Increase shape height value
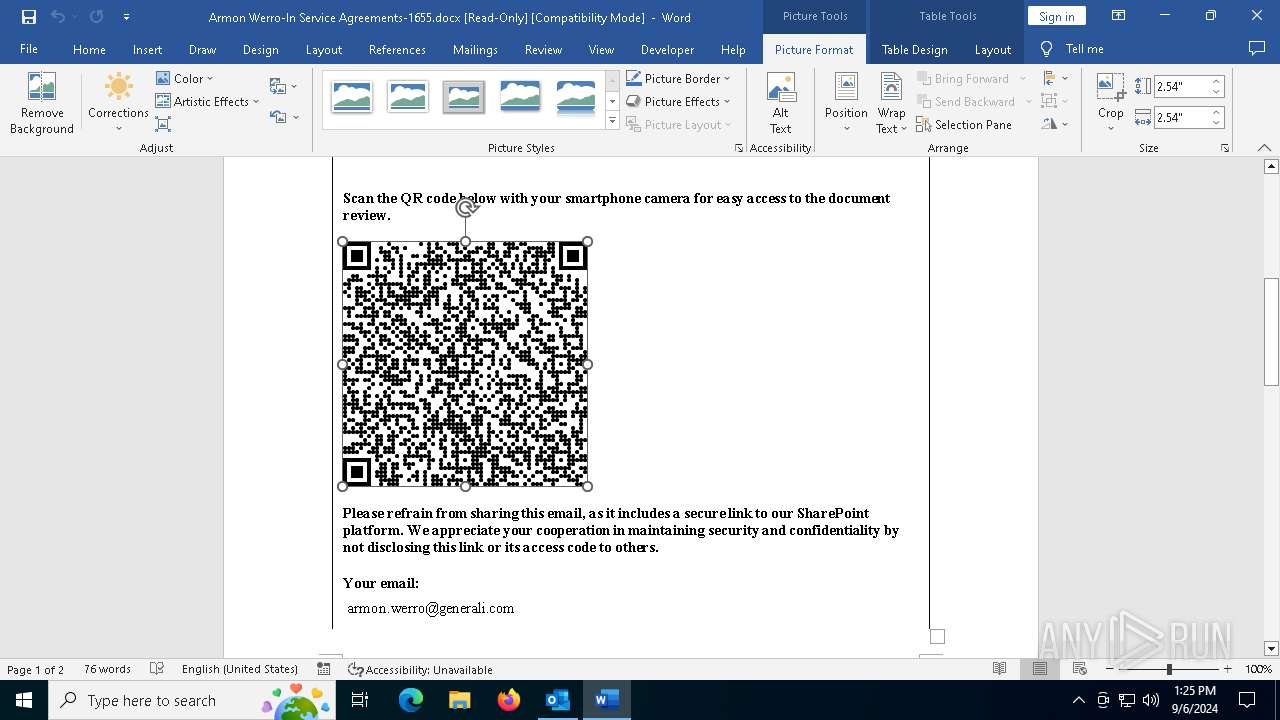 pyautogui.click(x=1217, y=82)
